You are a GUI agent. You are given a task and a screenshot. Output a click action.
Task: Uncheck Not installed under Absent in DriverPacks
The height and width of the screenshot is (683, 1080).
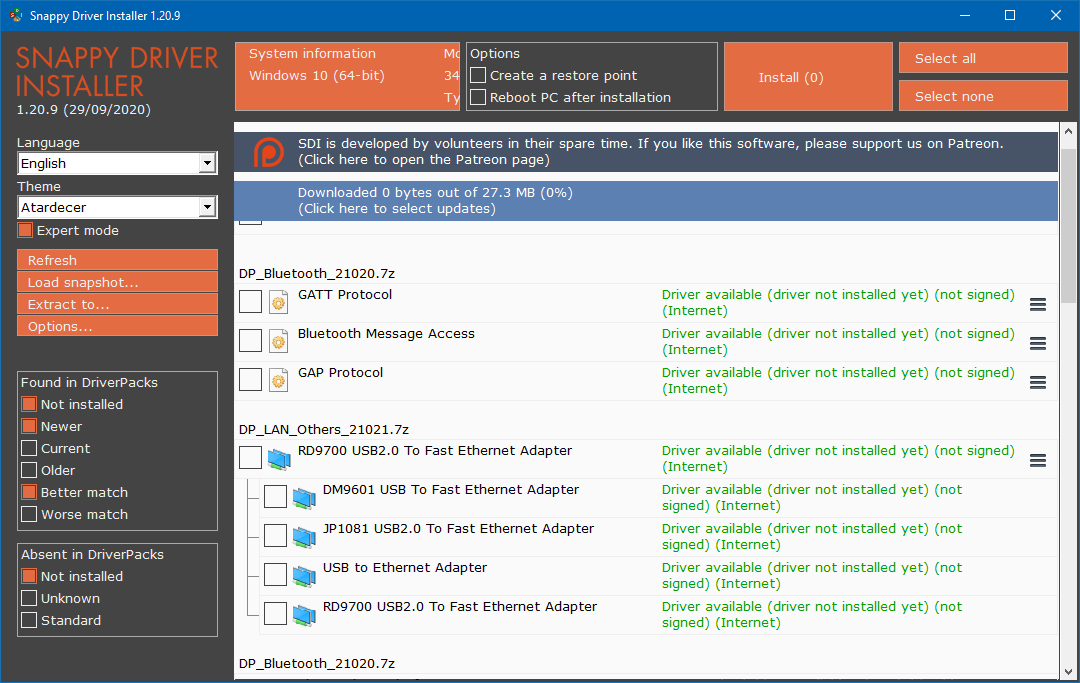(29, 576)
